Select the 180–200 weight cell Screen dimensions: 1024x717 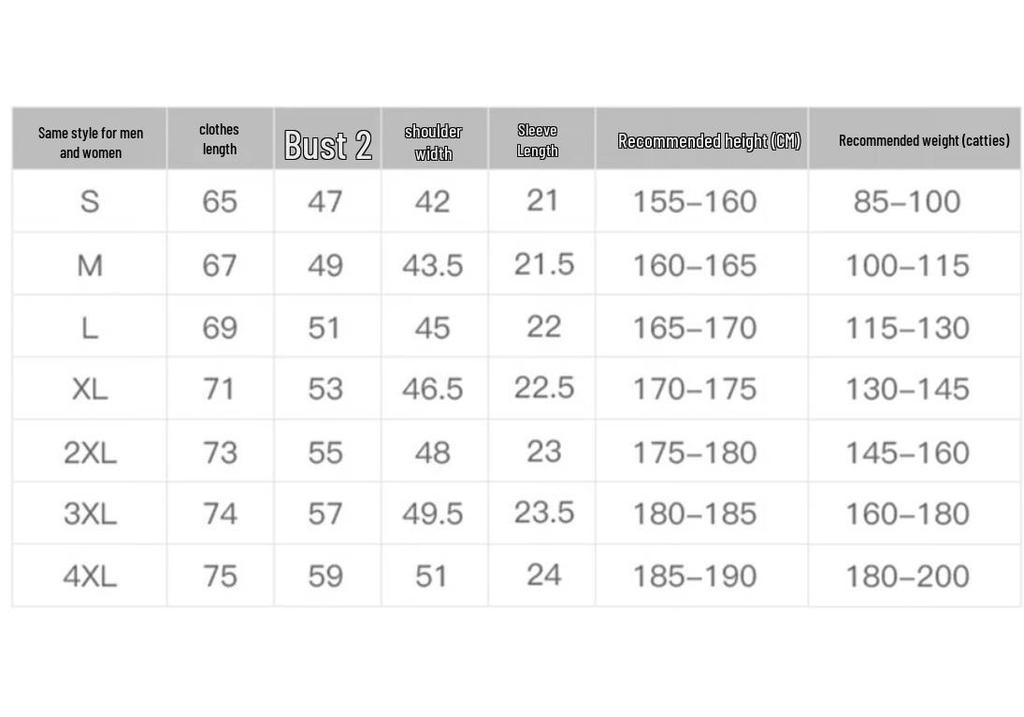coord(907,576)
